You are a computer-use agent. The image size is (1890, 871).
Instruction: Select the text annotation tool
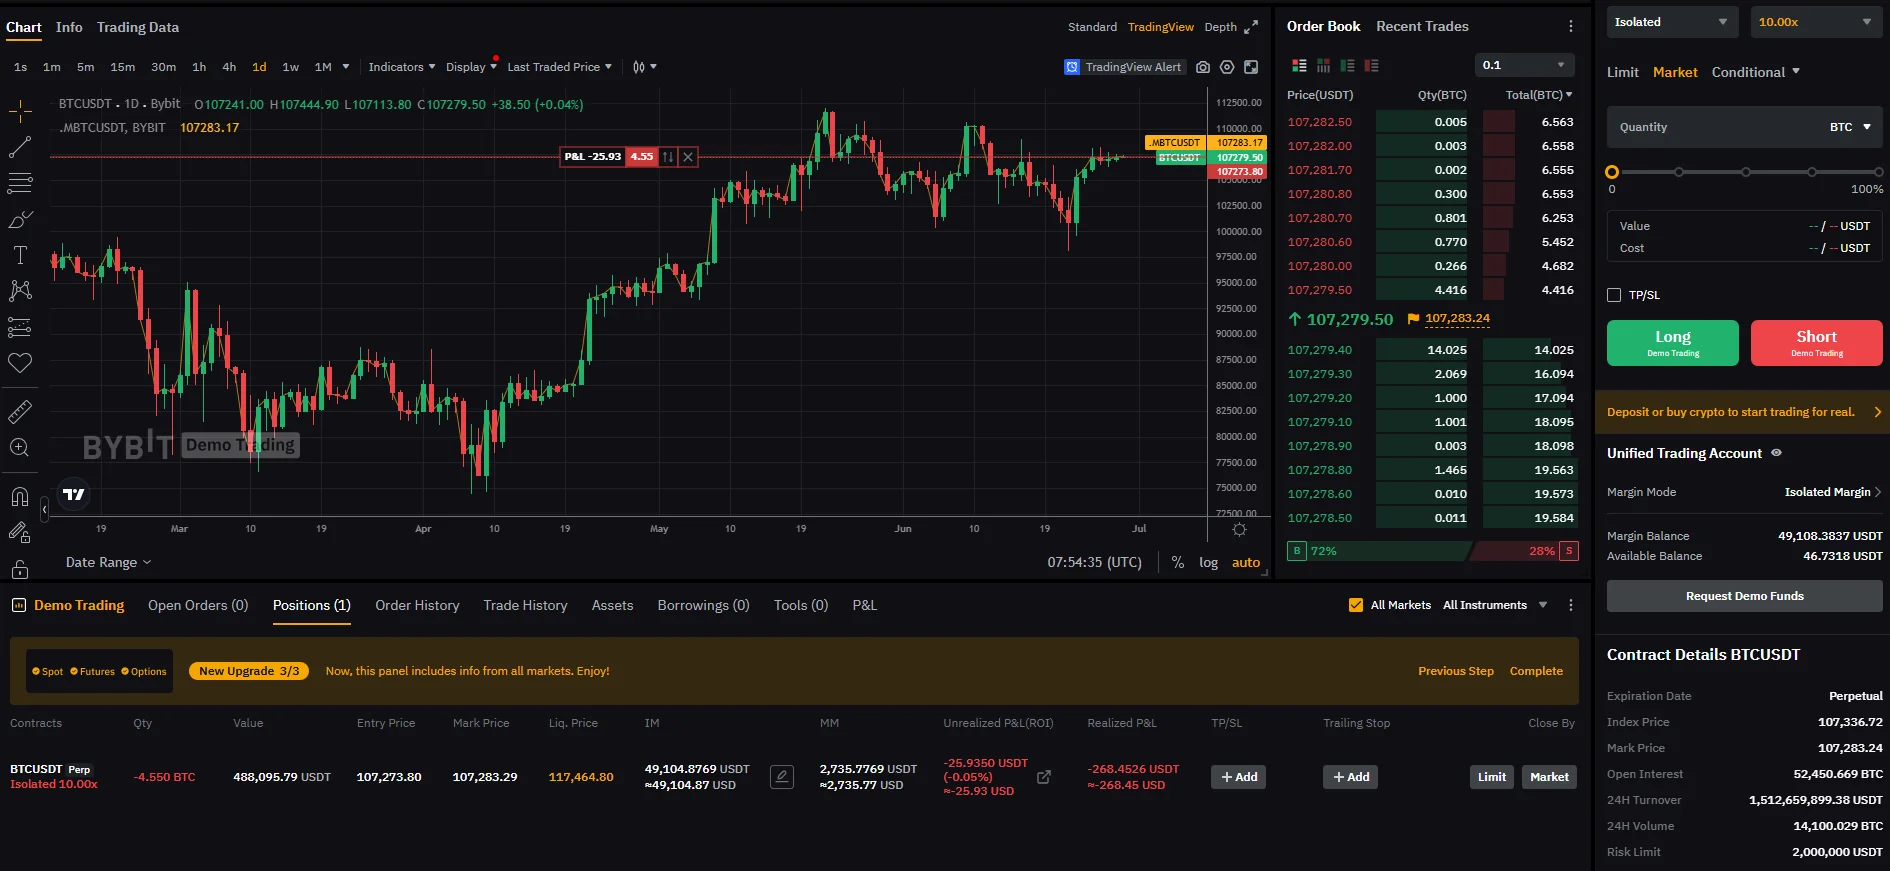pyautogui.click(x=20, y=255)
